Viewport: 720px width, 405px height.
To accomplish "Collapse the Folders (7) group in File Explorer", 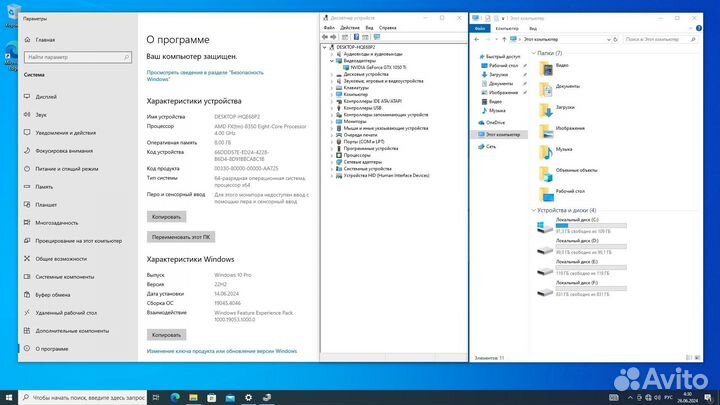I will point(534,53).
